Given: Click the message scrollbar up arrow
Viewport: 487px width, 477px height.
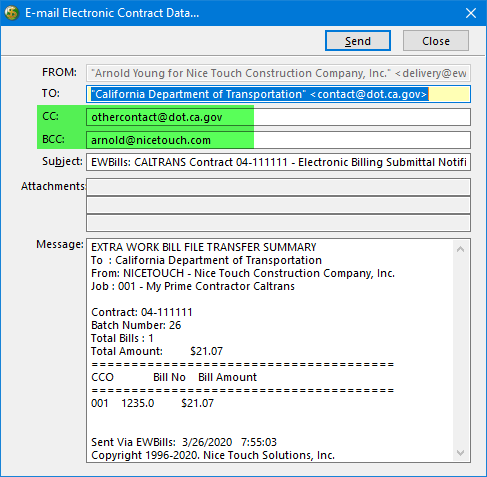Looking at the screenshot, I should pyautogui.click(x=461, y=249).
